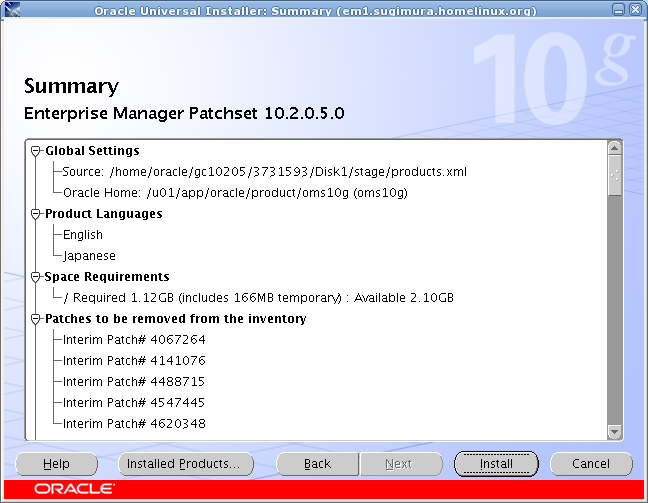Screen dimensions: 648x503
Task: Select the Source products.xml row
Action: [264, 172]
